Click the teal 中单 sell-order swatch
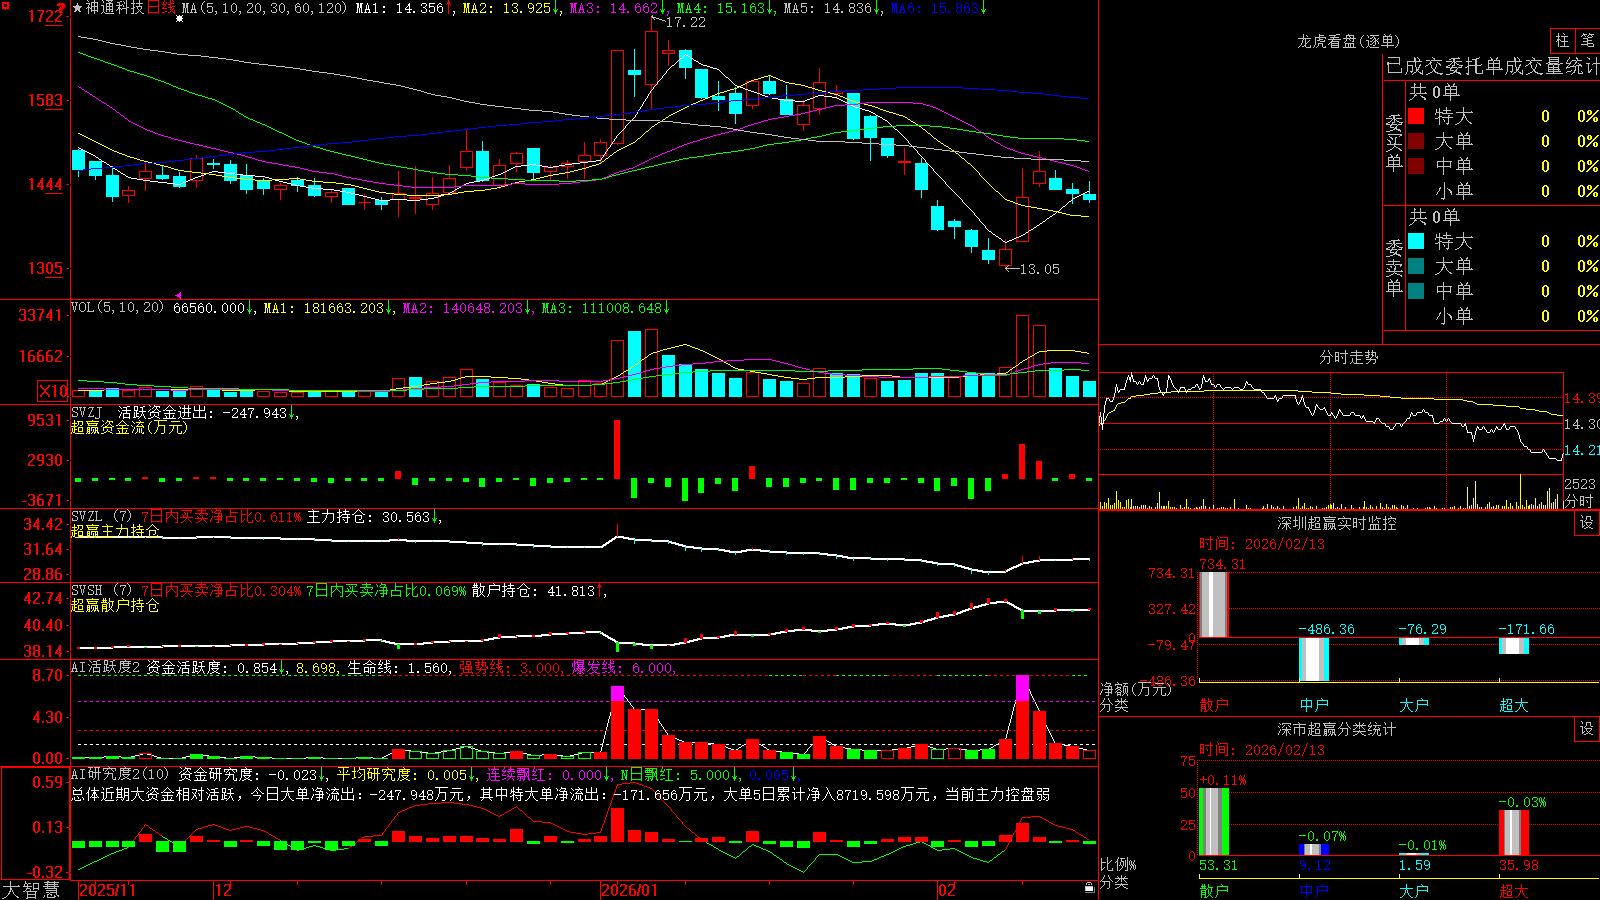Viewport: 1600px width, 900px height. [1416, 291]
